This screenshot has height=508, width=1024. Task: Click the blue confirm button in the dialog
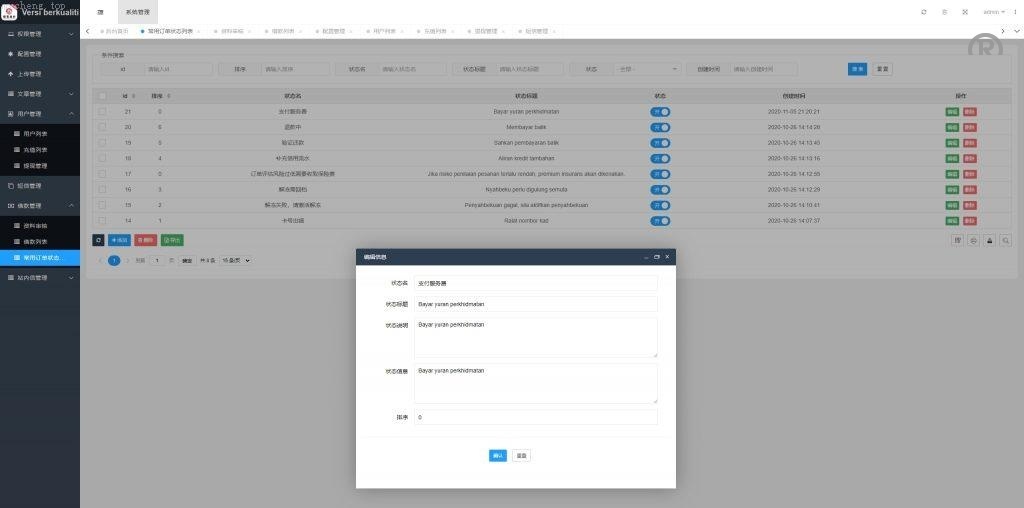point(497,455)
